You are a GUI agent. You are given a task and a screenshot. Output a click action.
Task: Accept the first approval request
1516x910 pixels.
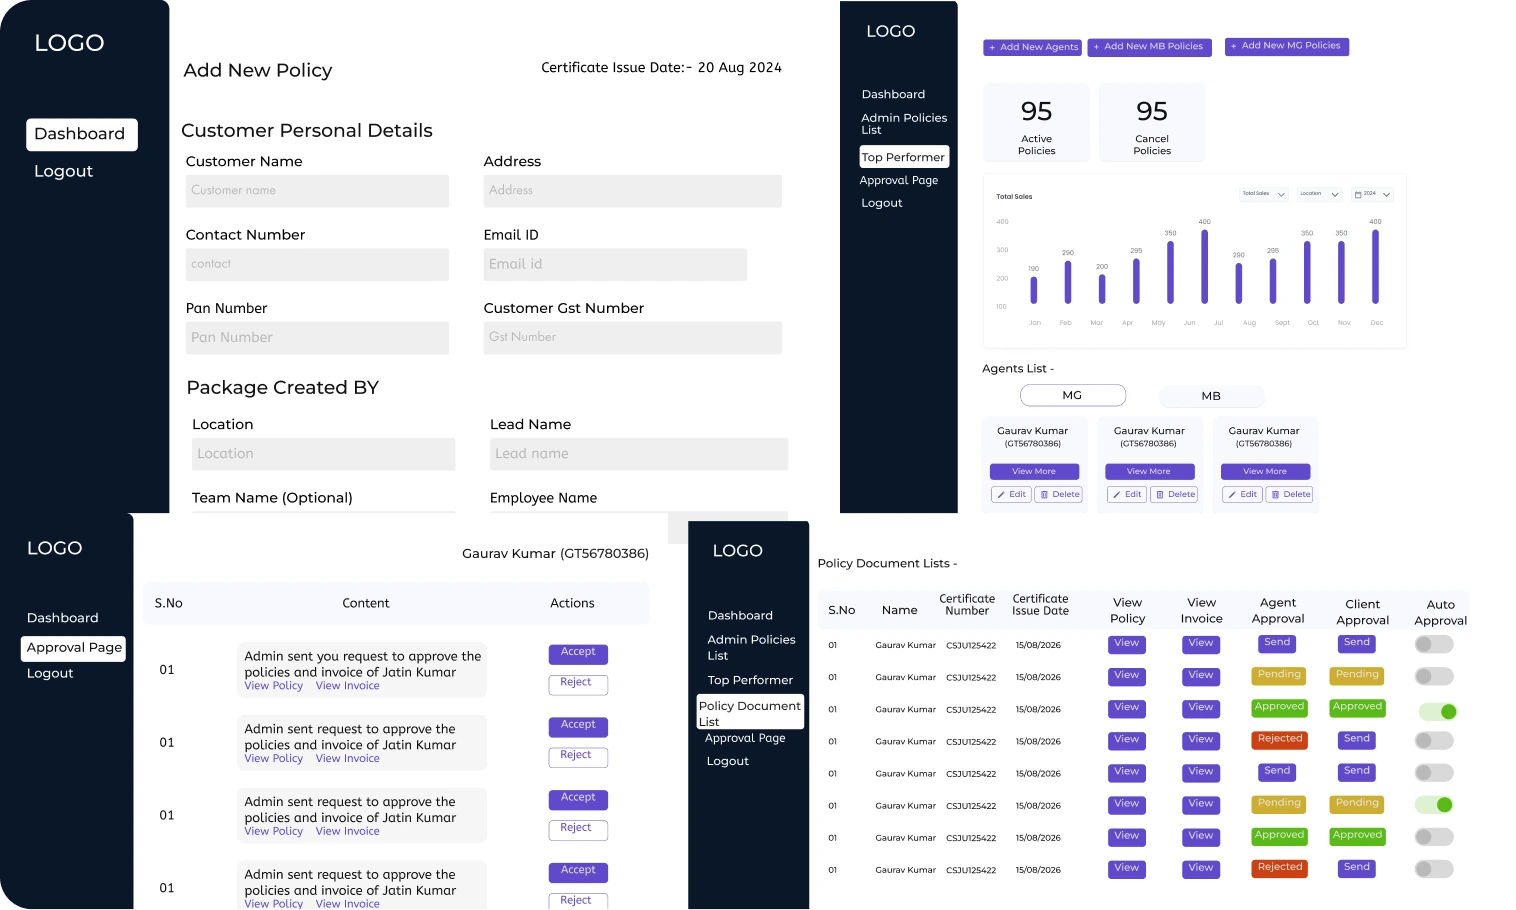(x=578, y=653)
